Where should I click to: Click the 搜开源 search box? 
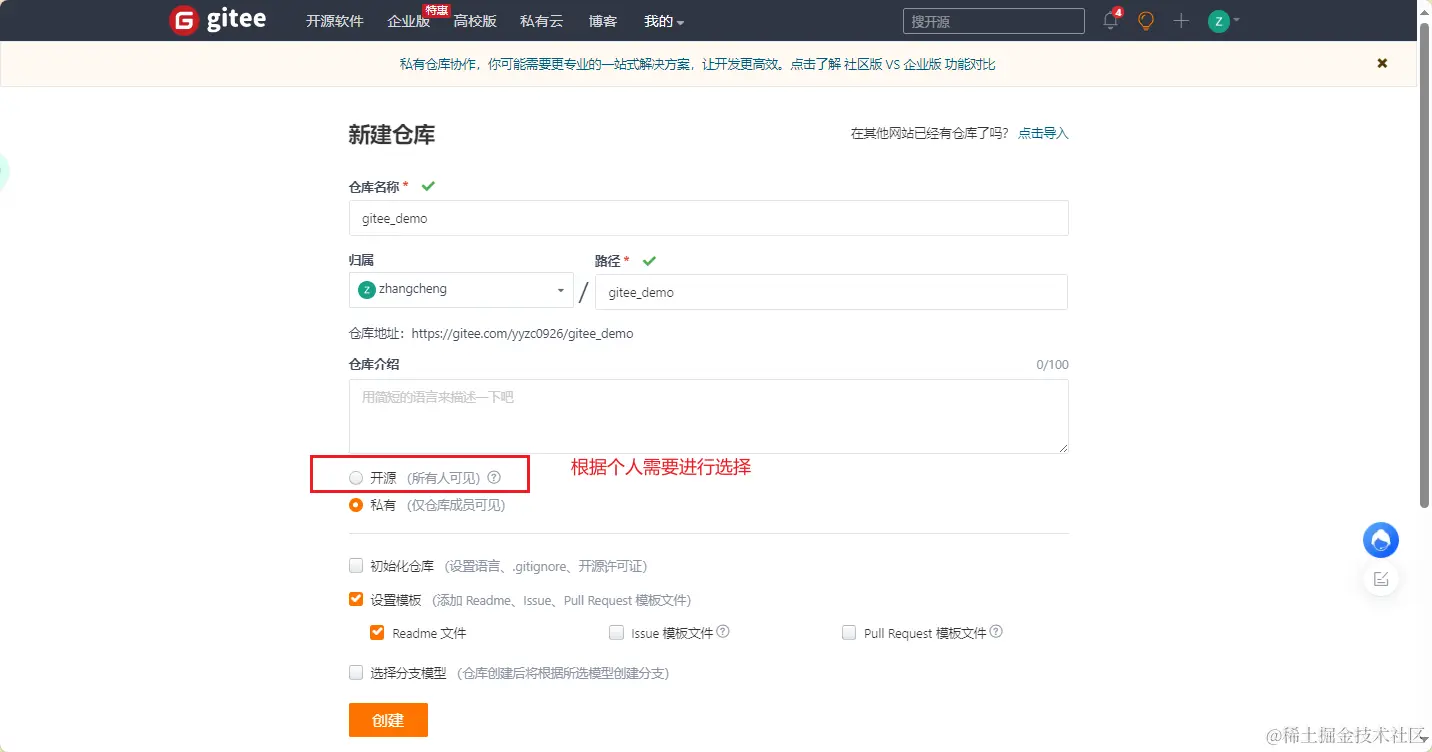(x=994, y=21)
